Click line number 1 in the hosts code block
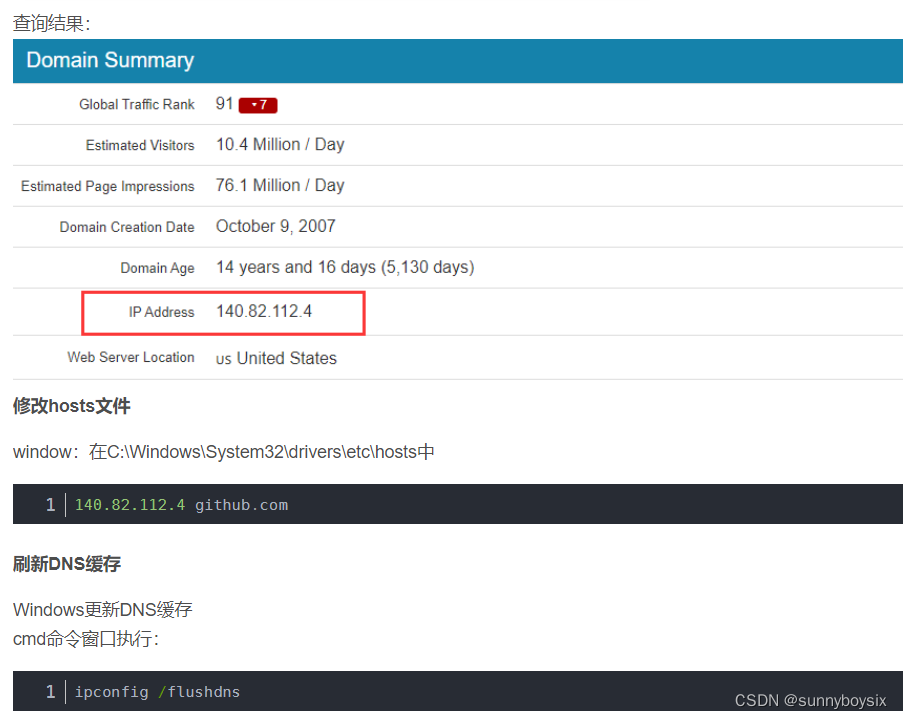This screenshot has height=720, width=903. pyautogui.click(x=50, y=504)
